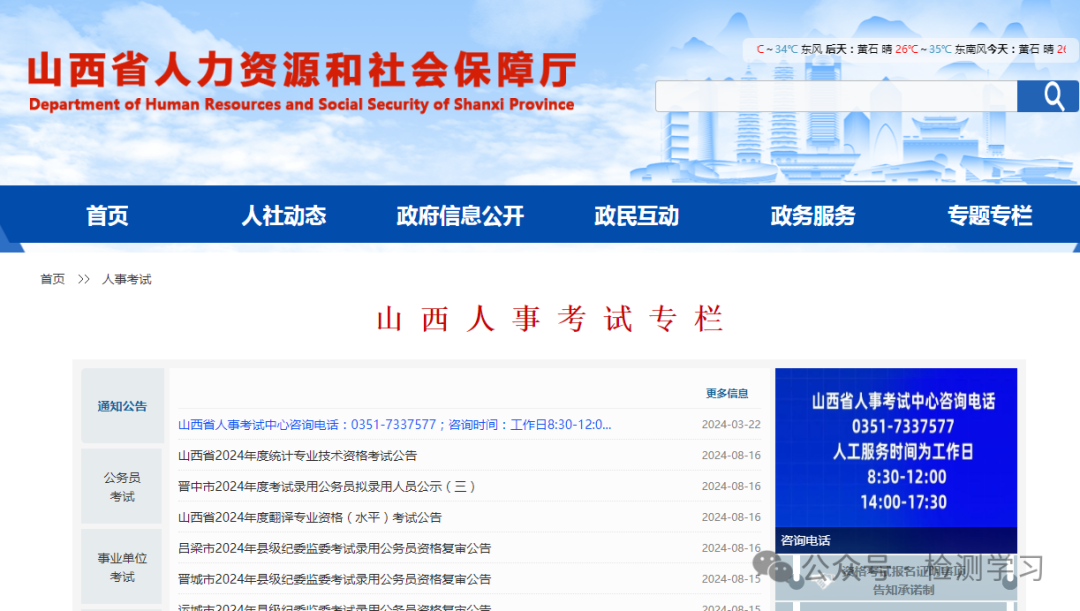Open the 事业单位考试 category
Image resolution: width=1080 pixels, height=611 pixels.
pyautogui.click(x=122, y=567)
